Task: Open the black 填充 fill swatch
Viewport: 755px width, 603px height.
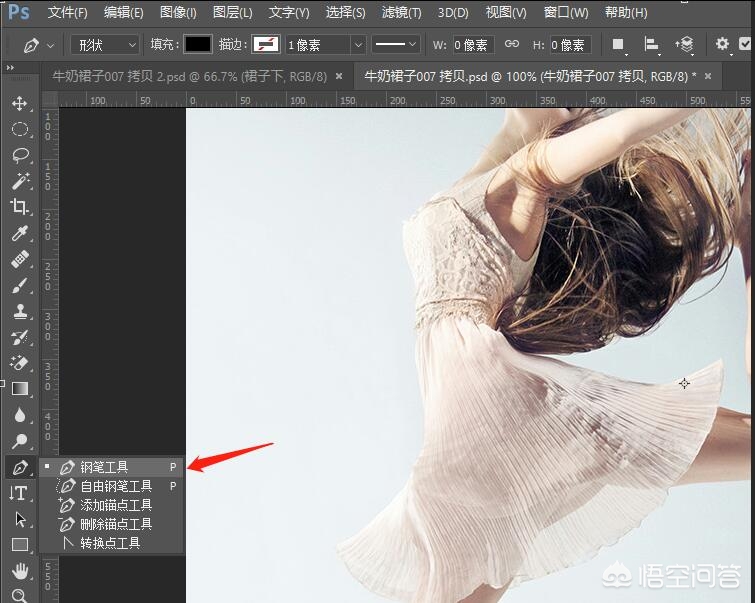Action: tap(198, 44)
